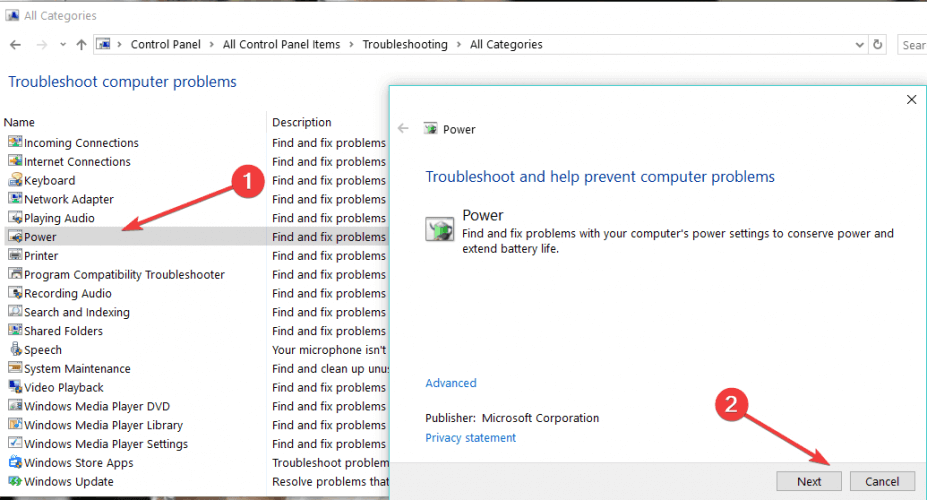Click the Windows Media Player Settings icon
This screenshot has width=927, height=500.
click(15, 443)
